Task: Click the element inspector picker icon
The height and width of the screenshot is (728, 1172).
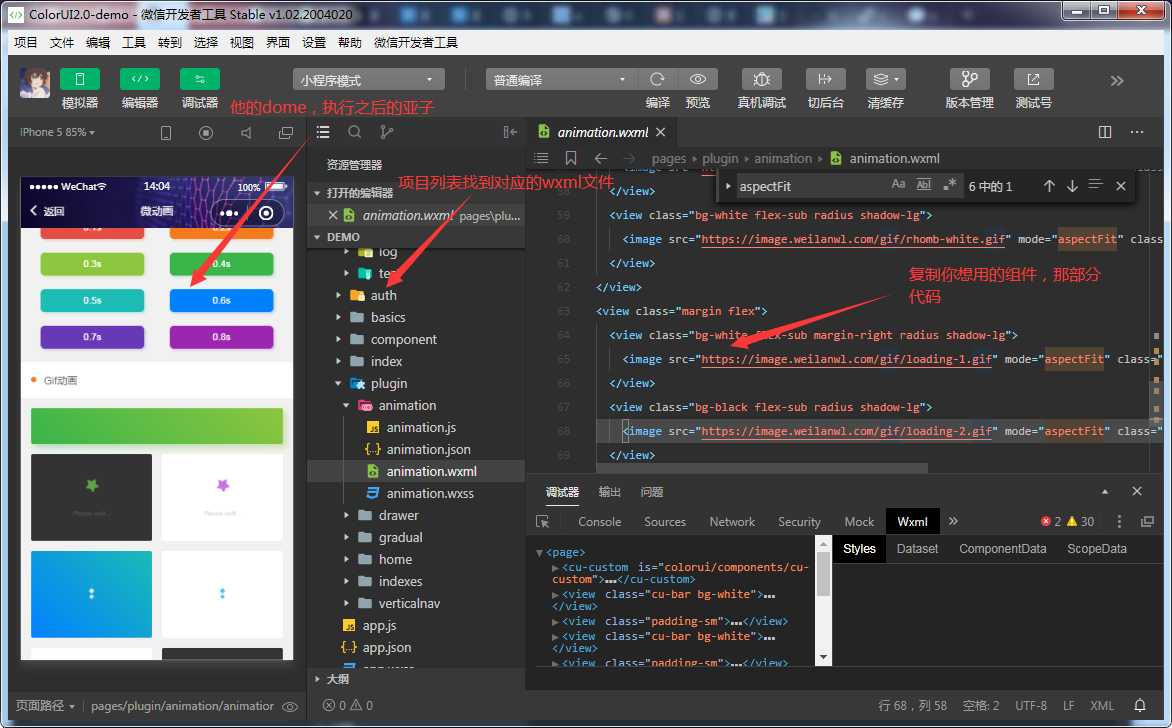Action: [543, 522]
